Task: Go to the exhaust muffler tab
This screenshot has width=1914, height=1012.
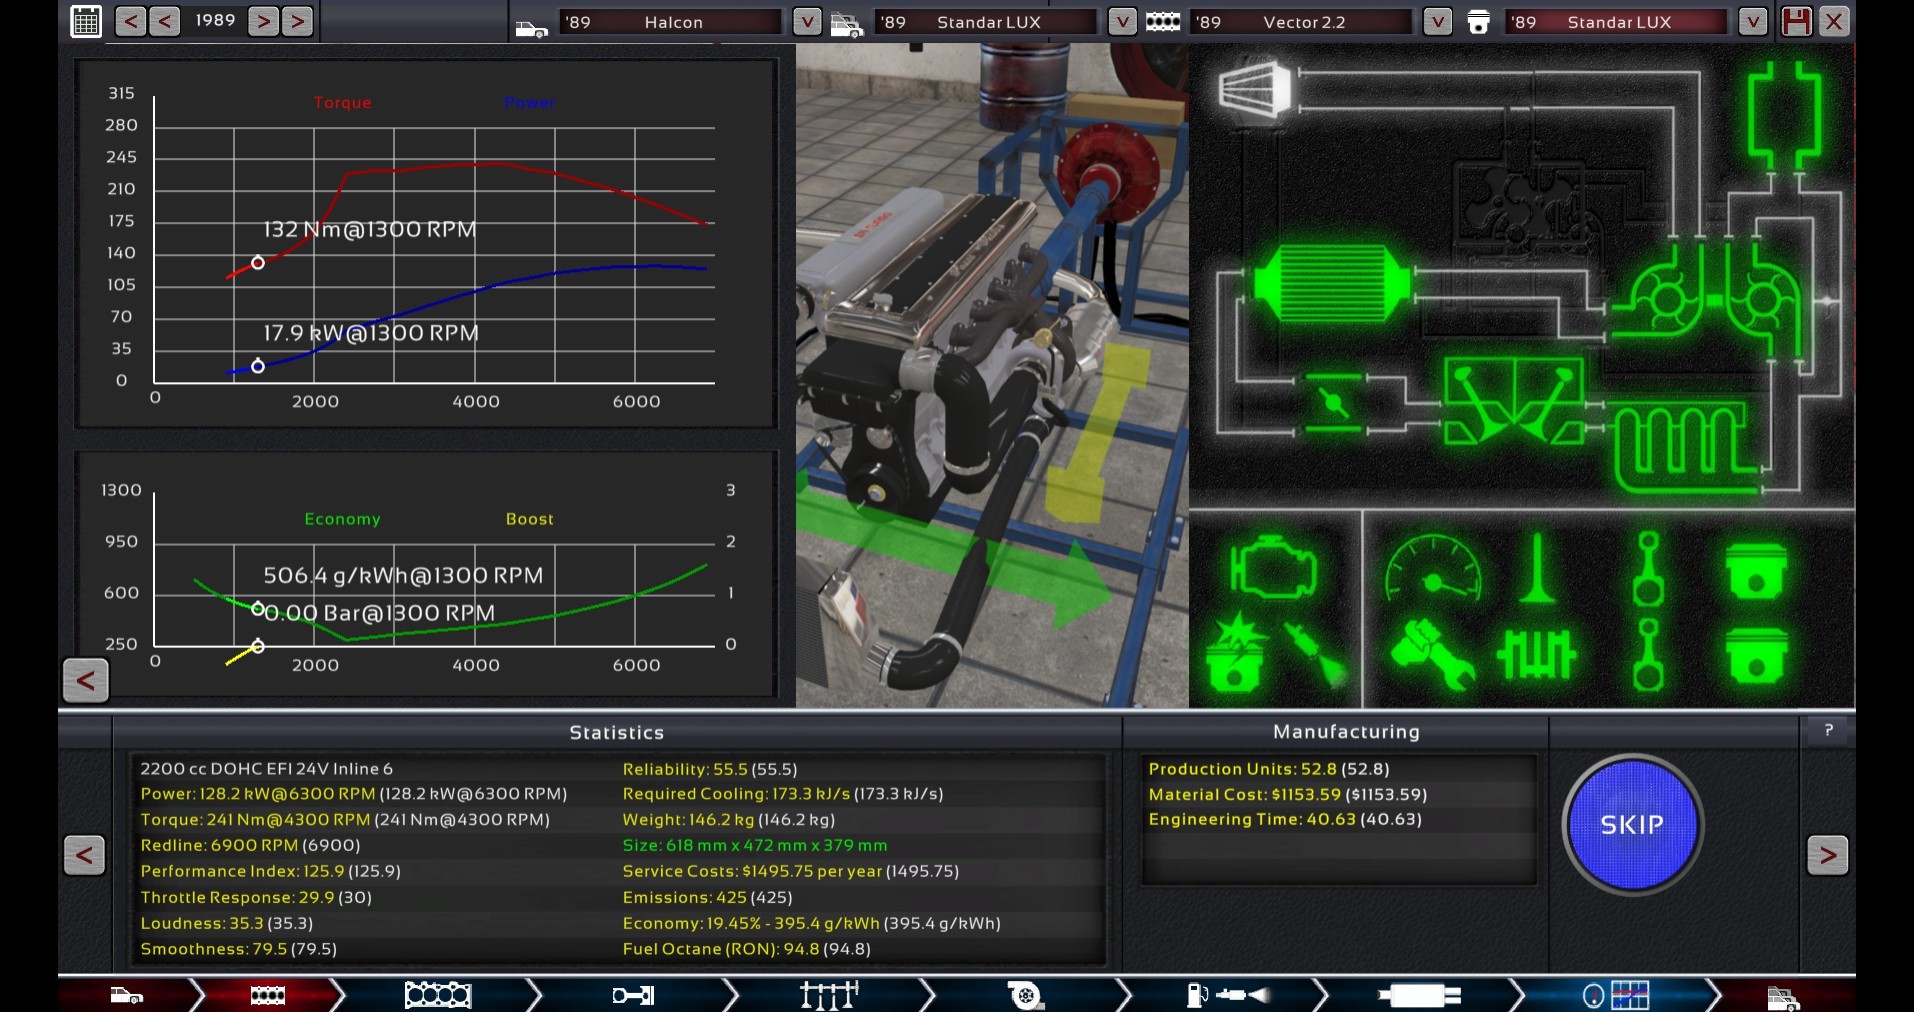Action: 1418,995
